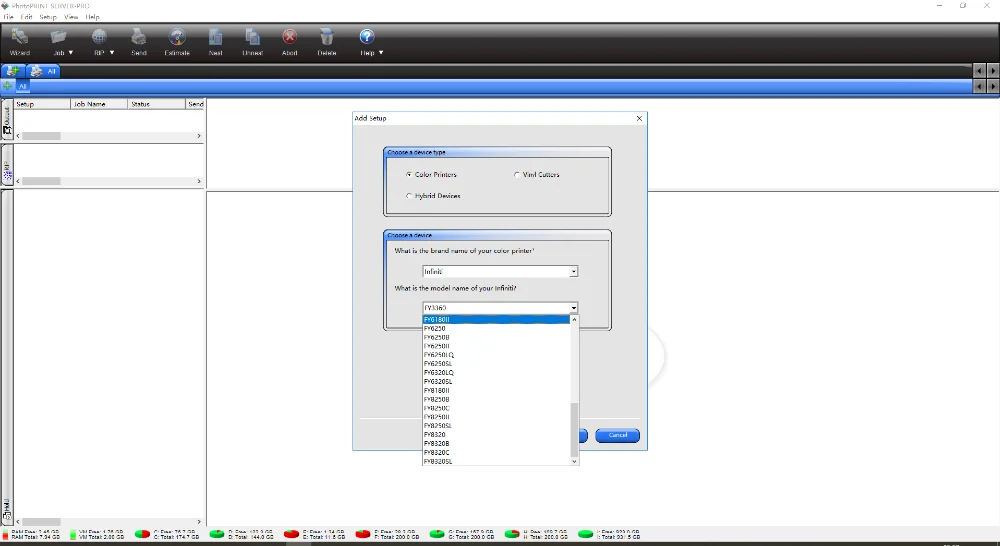Click the model list scroll down arrow

(x=574, y=461)
